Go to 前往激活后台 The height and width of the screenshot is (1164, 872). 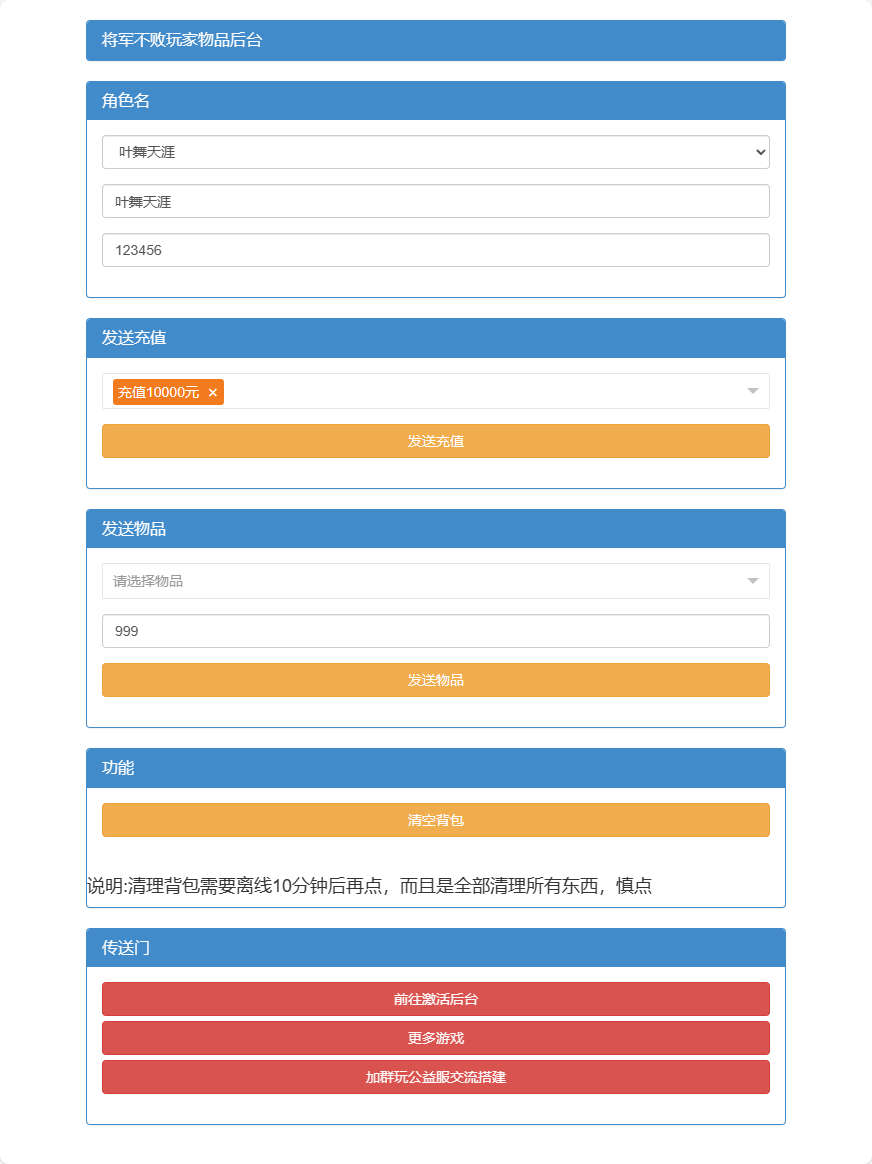pyautogui.click(x=436, y=999)
